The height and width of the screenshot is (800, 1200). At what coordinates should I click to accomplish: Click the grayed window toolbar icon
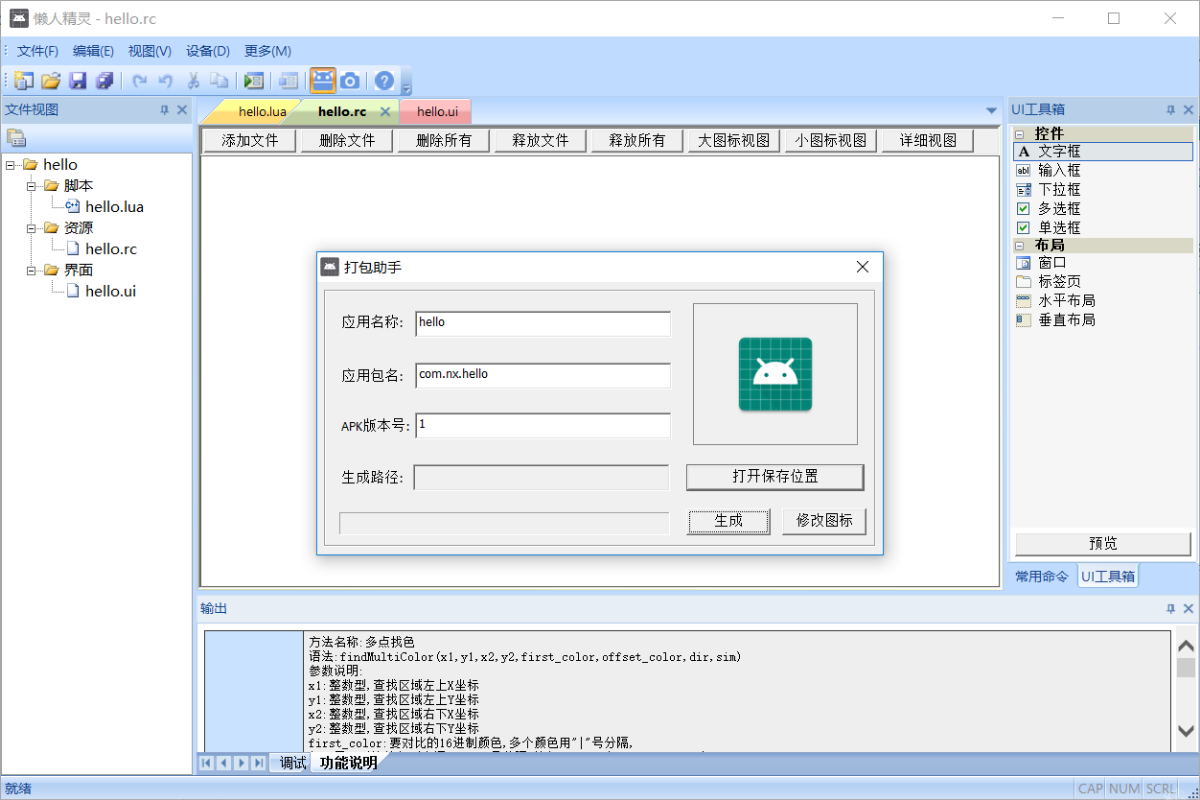[x=288, y=81]
